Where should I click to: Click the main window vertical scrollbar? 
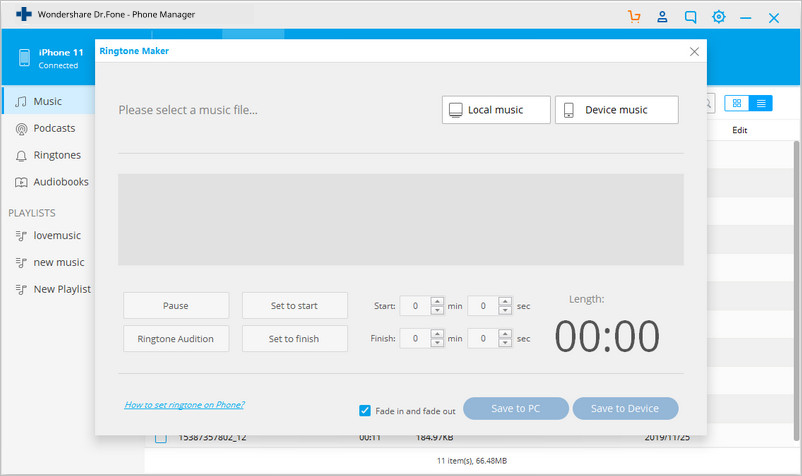pos(796,290)
